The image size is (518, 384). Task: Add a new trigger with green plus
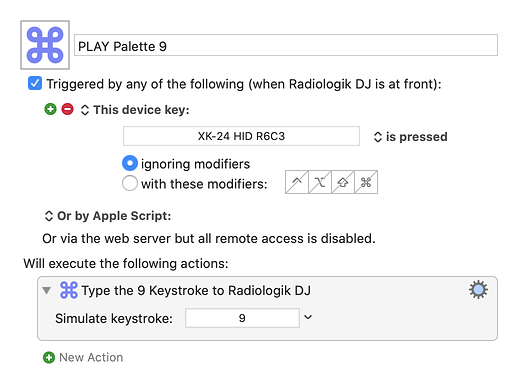coord(50,109)
